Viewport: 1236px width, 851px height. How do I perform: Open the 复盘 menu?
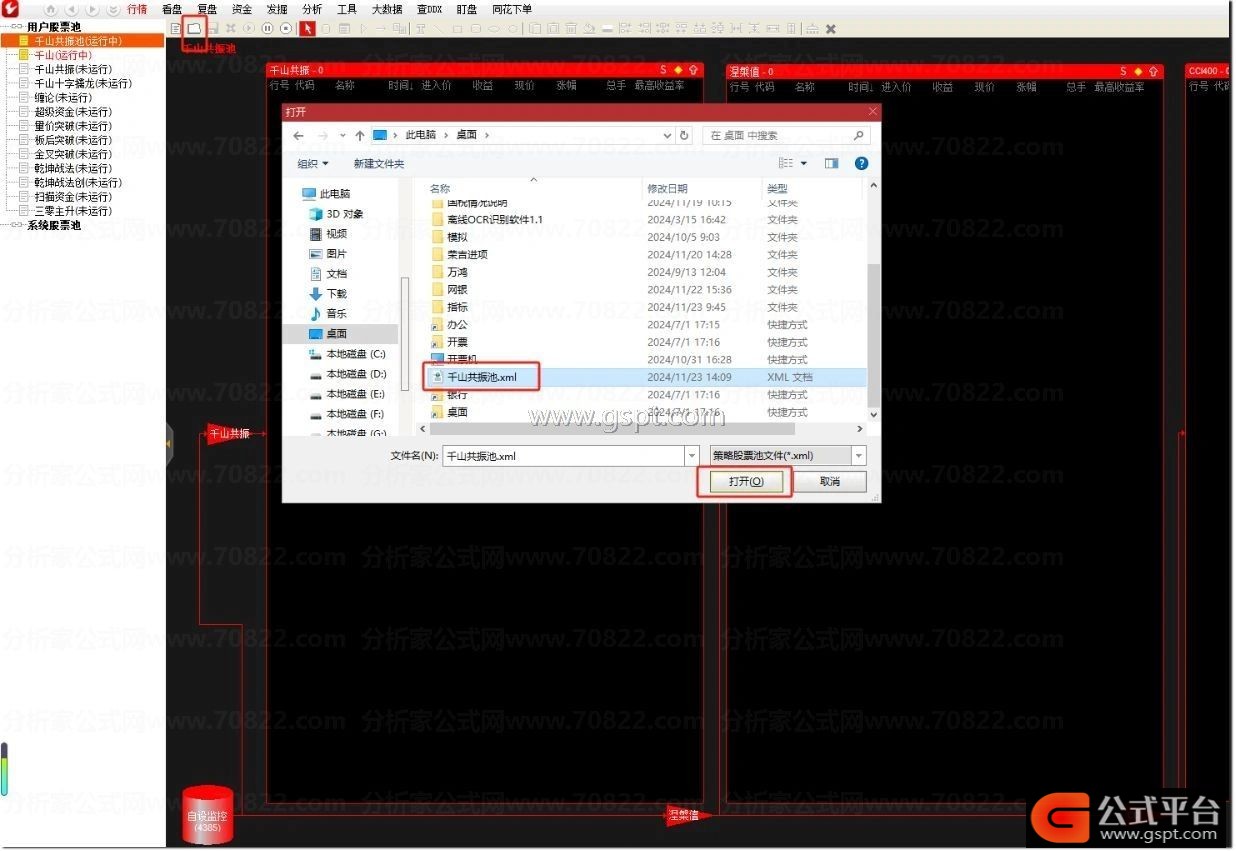coord(207,9)
